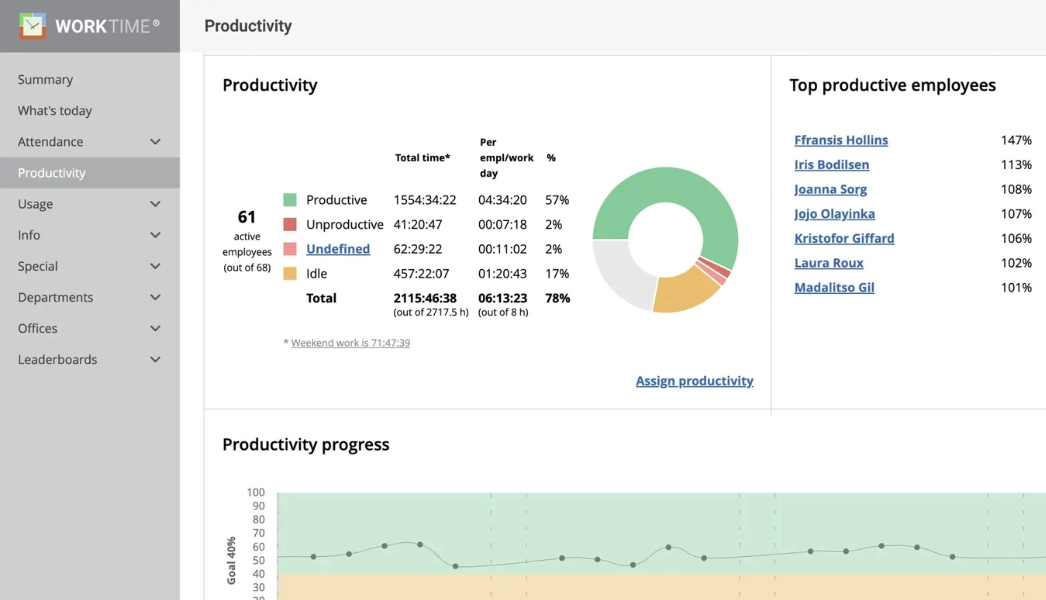The height and width of the screenshot is (600, 1046).
Task: Go to What's today
Action: click(x=55, y=111)
